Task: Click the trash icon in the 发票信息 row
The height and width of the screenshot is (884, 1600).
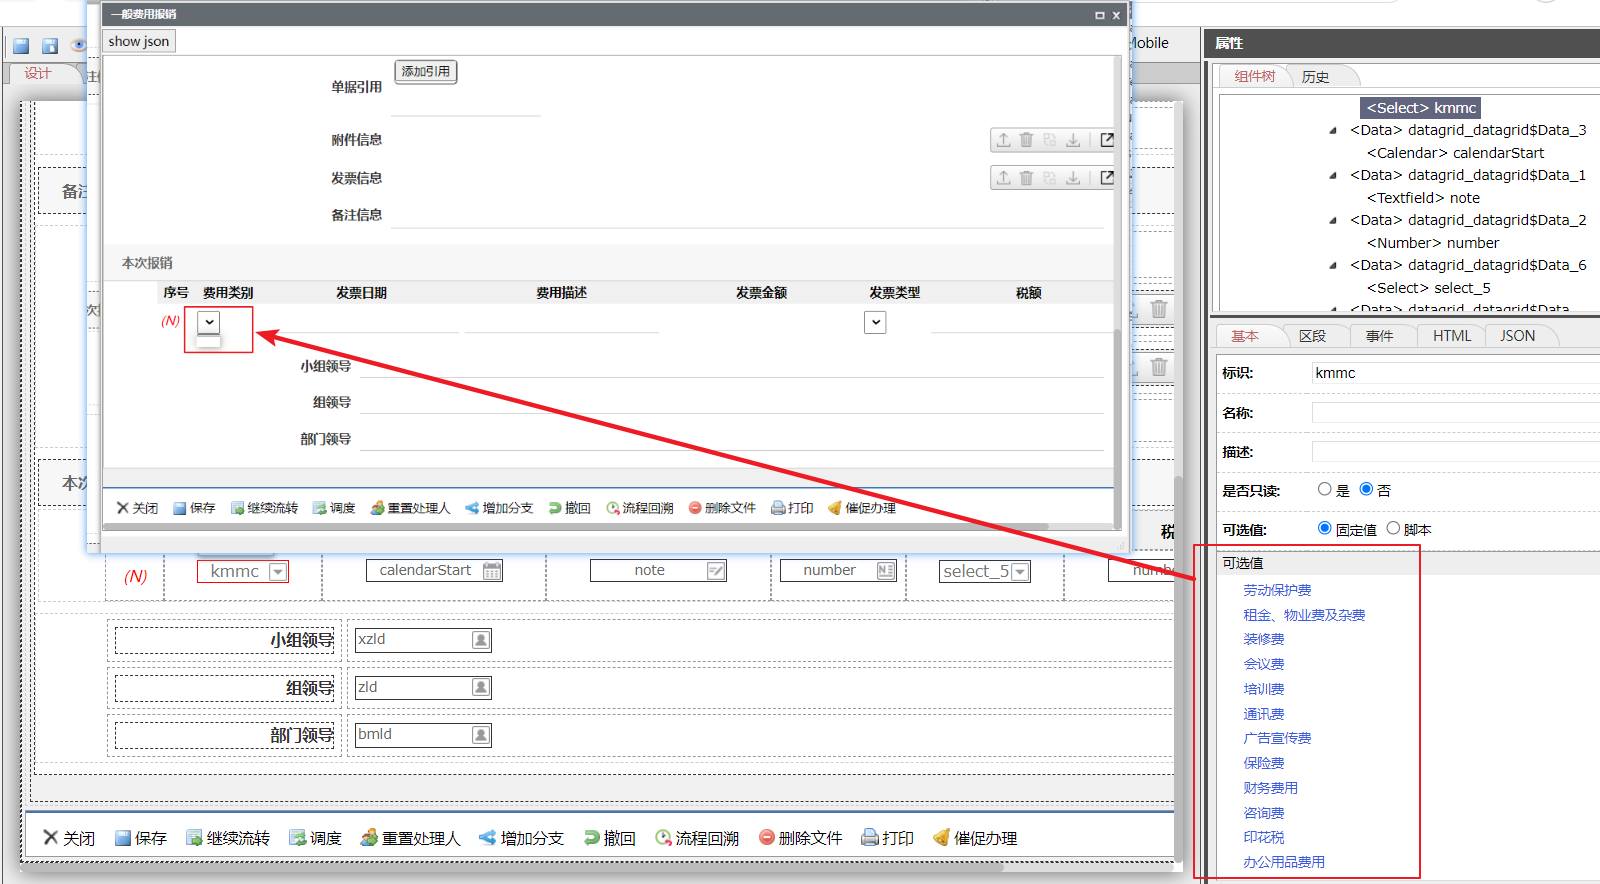Action: coord(1026,178)
